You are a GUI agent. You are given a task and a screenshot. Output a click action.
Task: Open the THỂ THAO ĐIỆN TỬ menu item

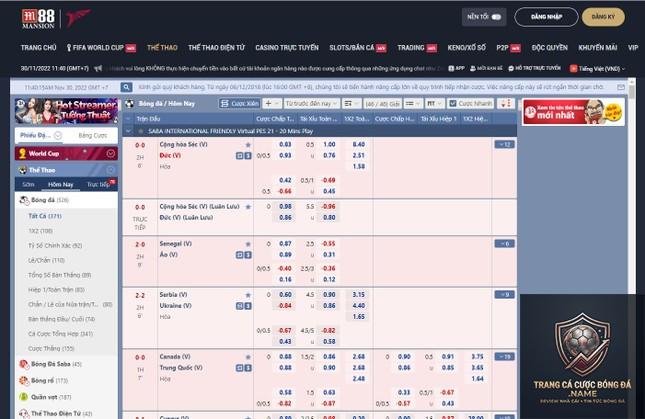click(x=216, y=48)
